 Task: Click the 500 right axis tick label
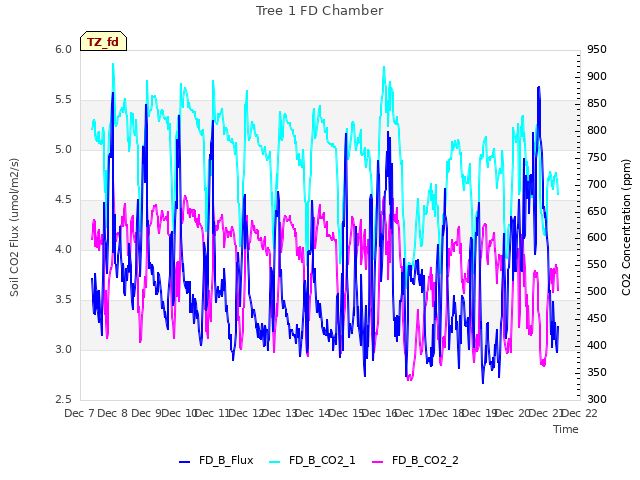point(597,291)
